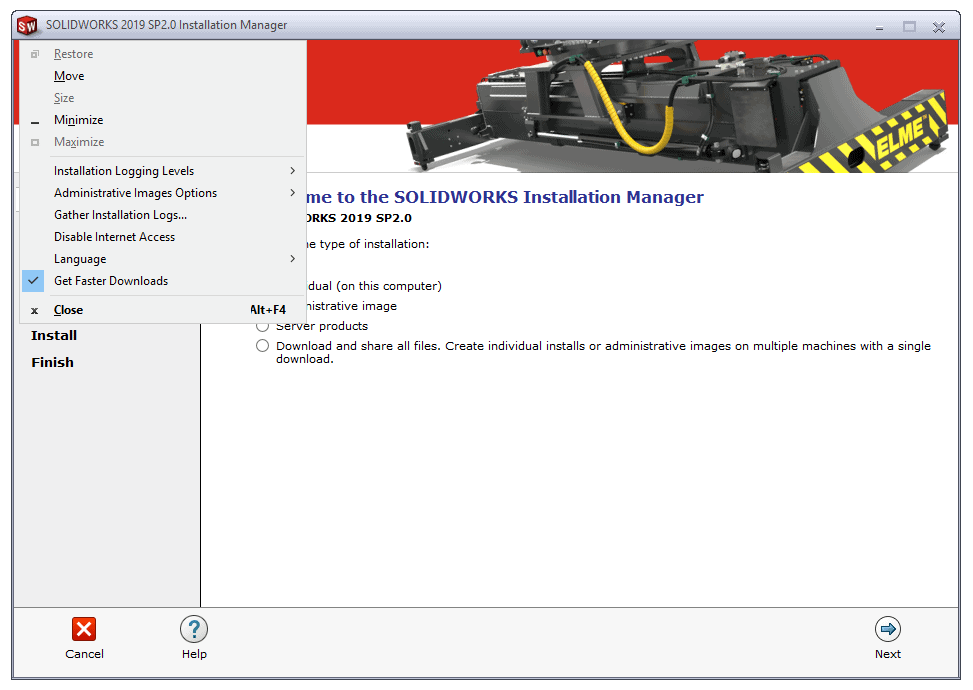Click the Finish step in sidebar
This screenshot has width=973, height=690.
tap(53, 362)
